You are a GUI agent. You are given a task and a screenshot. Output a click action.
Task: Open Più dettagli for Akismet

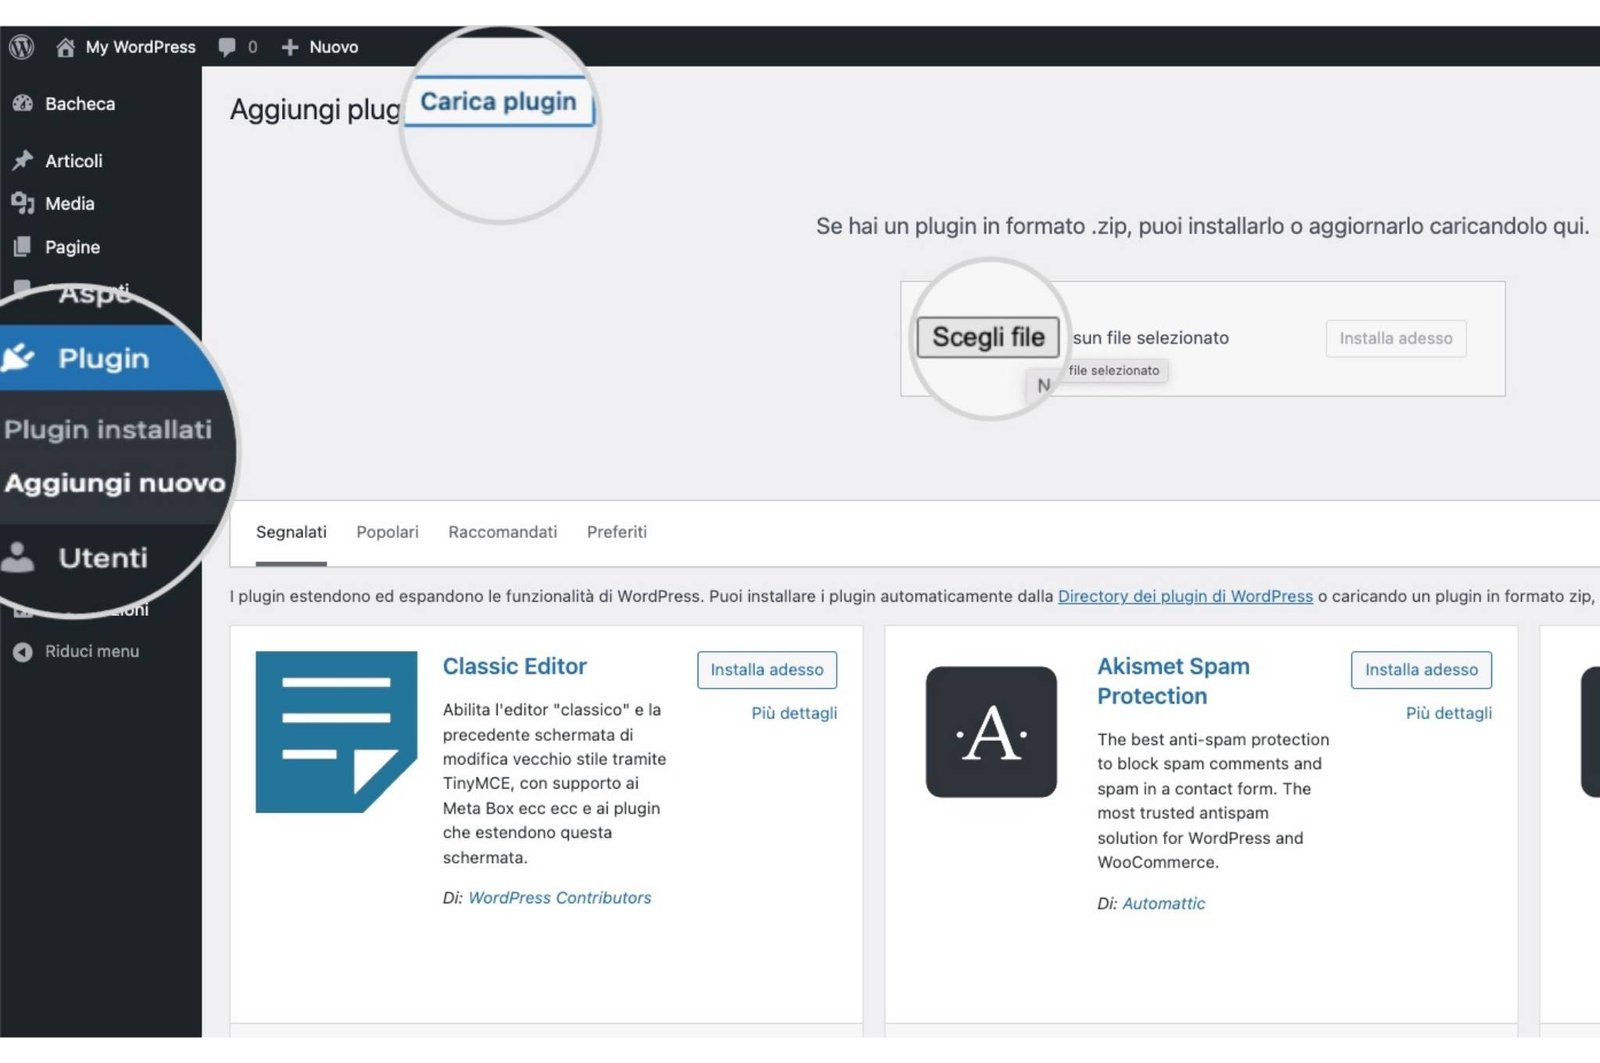coord(1449,713)
